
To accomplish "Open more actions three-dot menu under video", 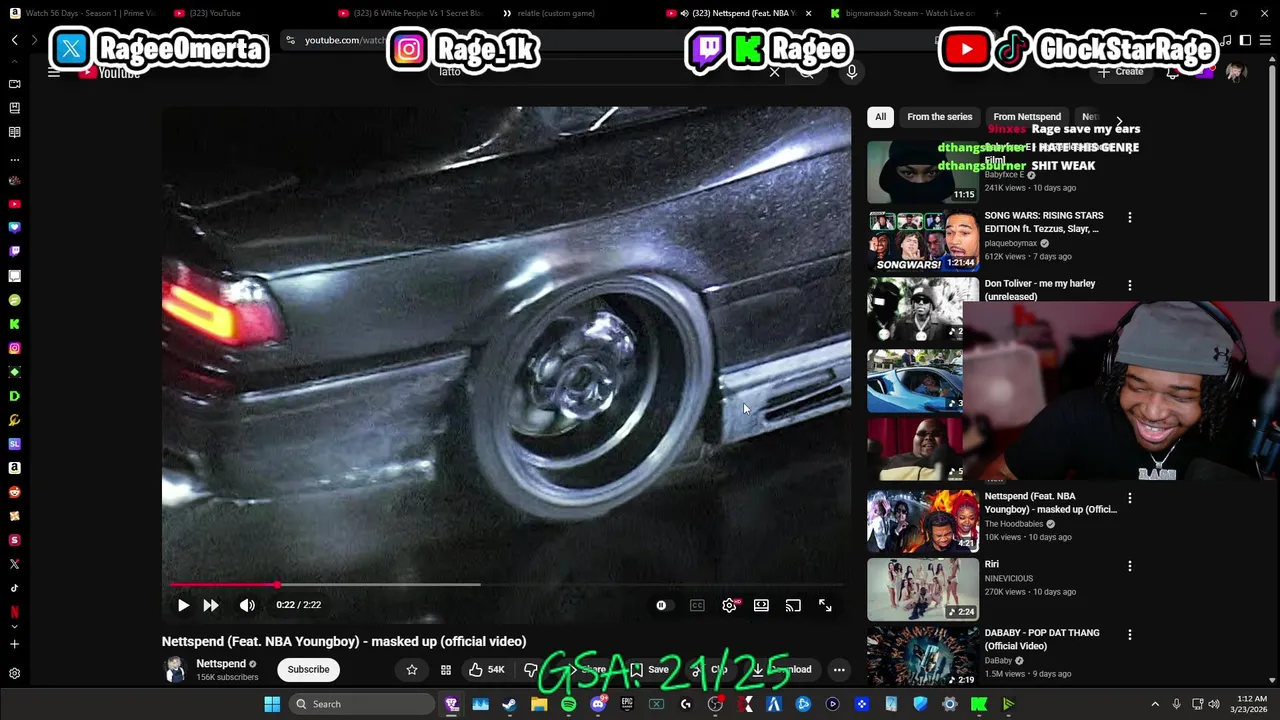I will point(839,669).
